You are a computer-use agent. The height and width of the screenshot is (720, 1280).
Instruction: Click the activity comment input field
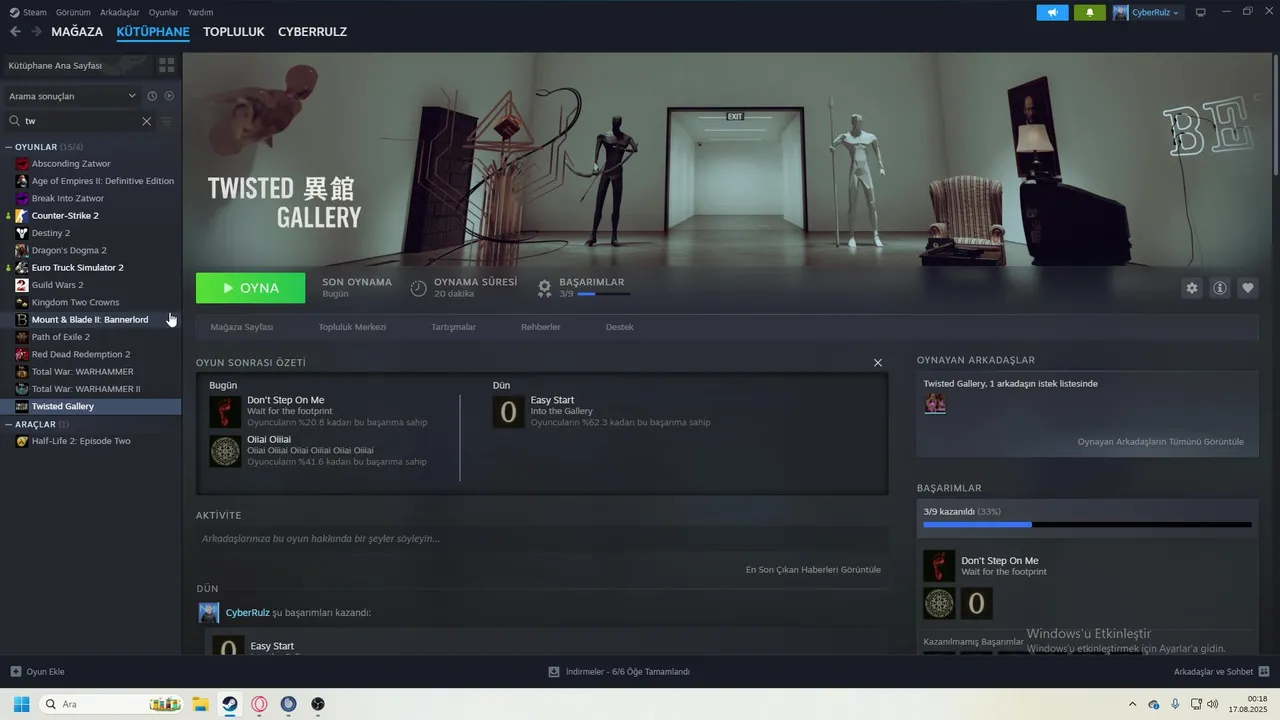point(542,538)
